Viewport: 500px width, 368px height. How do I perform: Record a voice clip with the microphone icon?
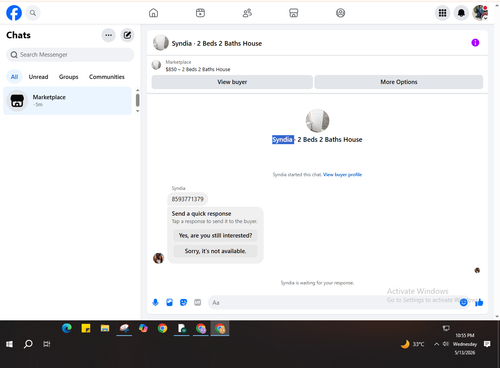(x=155, y=302)
